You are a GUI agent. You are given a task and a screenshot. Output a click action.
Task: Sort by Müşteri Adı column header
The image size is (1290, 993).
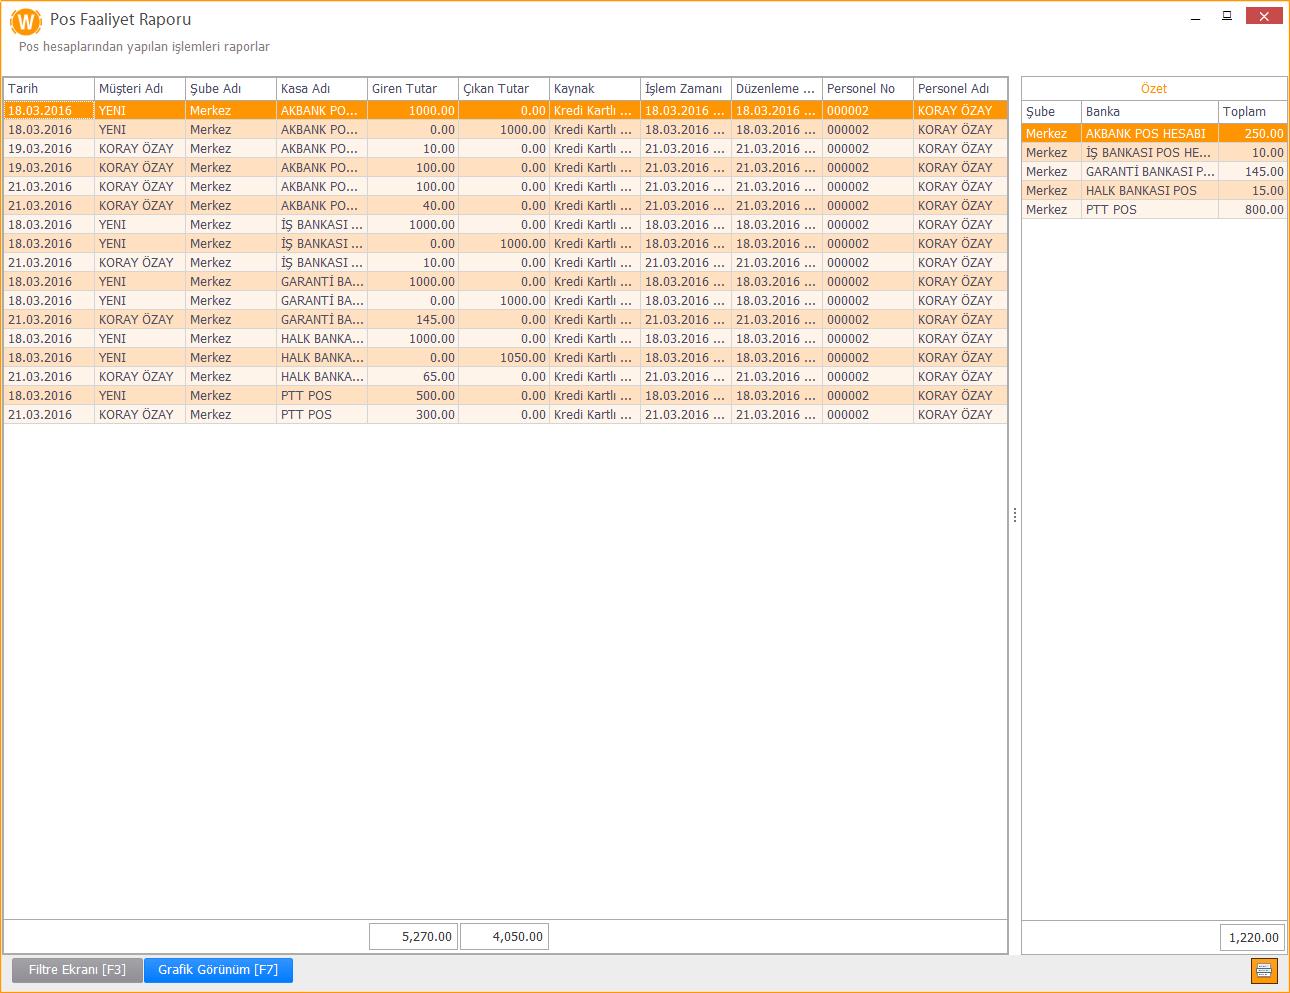[x=139, y=89]
